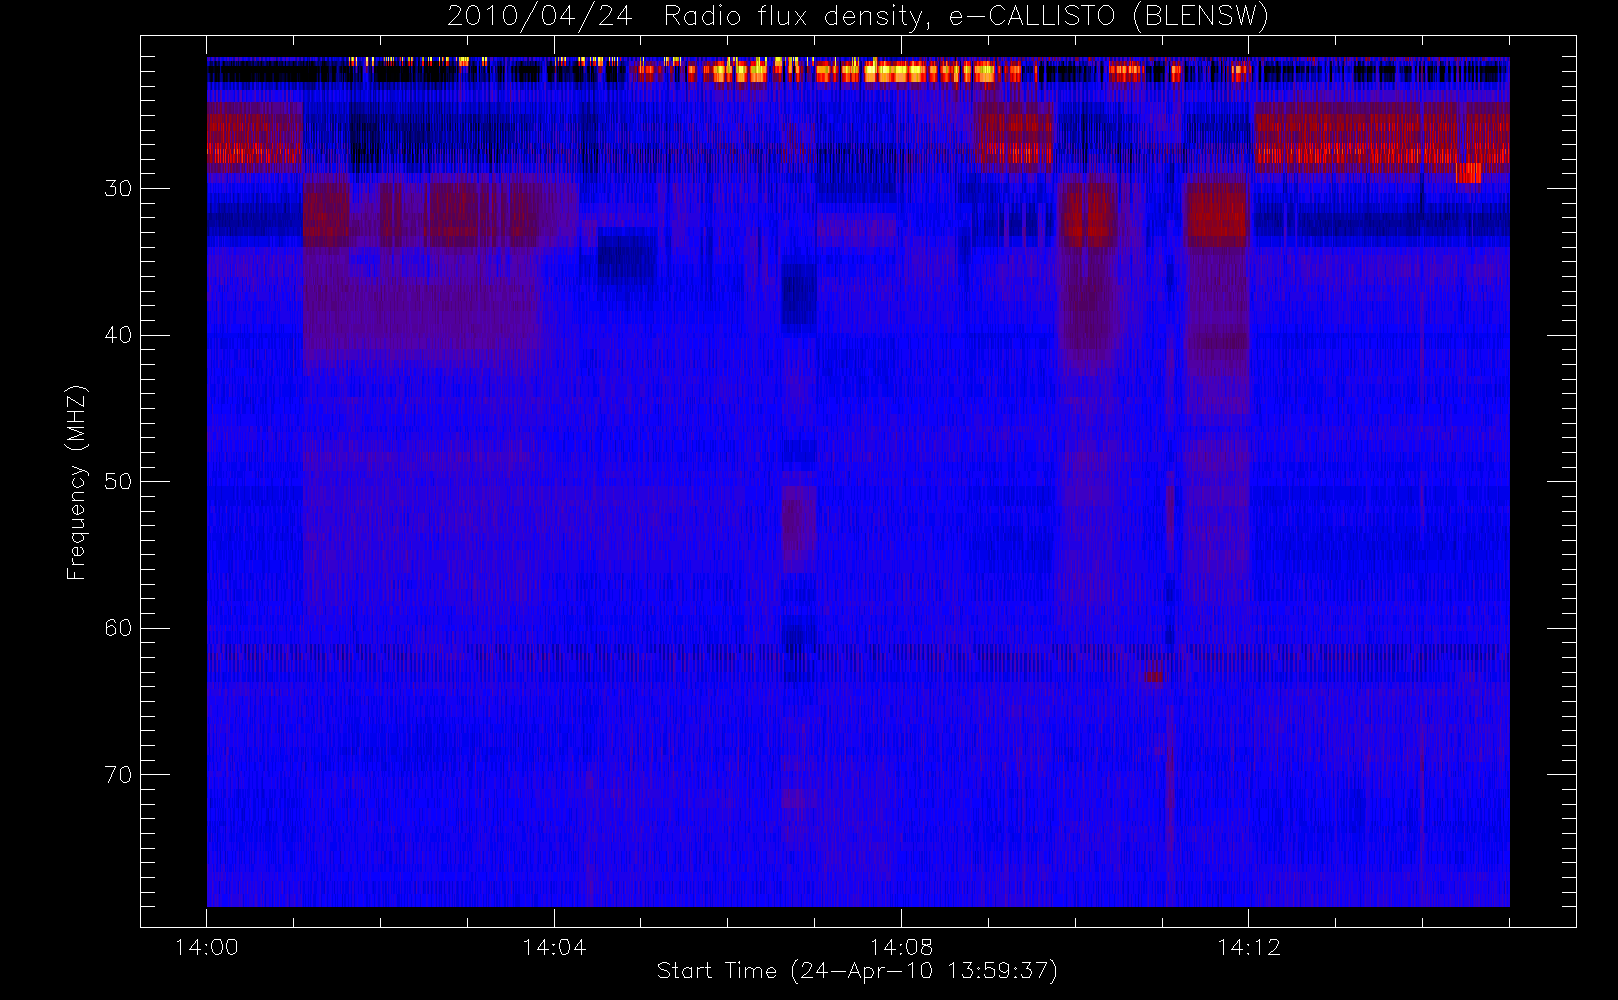Click the 60 MHz frequency tick label

click(x=118, y=628)
